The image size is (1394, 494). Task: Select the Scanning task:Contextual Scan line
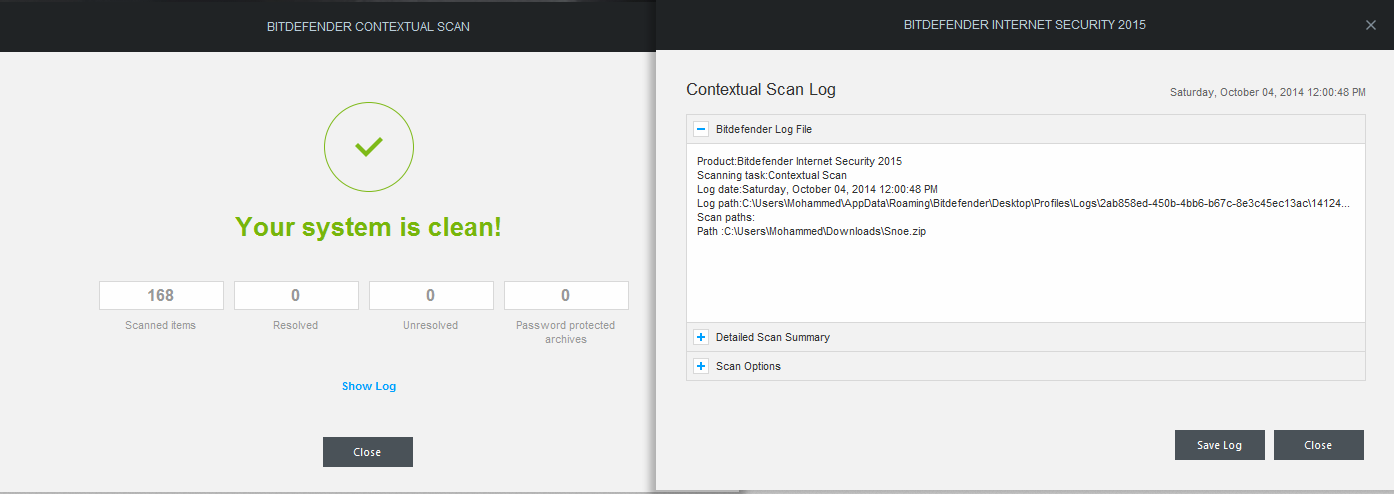pyautogui.click(x=772, y=175)
